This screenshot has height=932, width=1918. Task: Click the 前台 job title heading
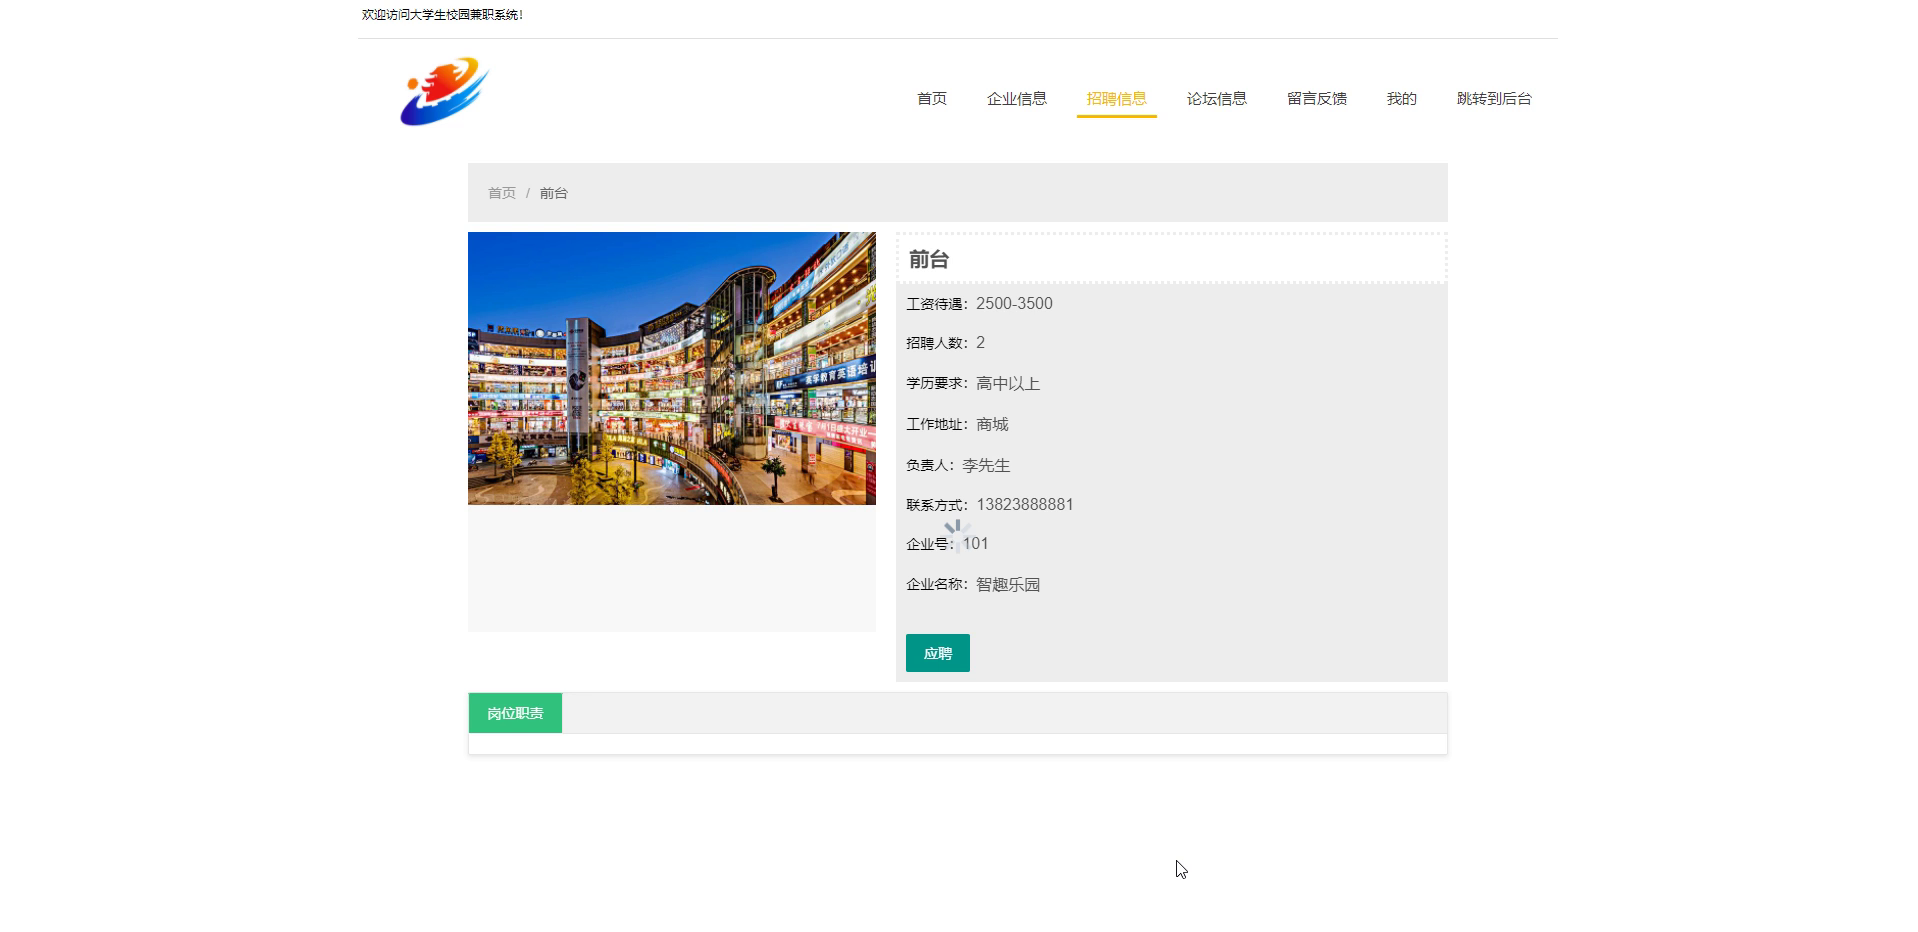(x=929, y=260)
